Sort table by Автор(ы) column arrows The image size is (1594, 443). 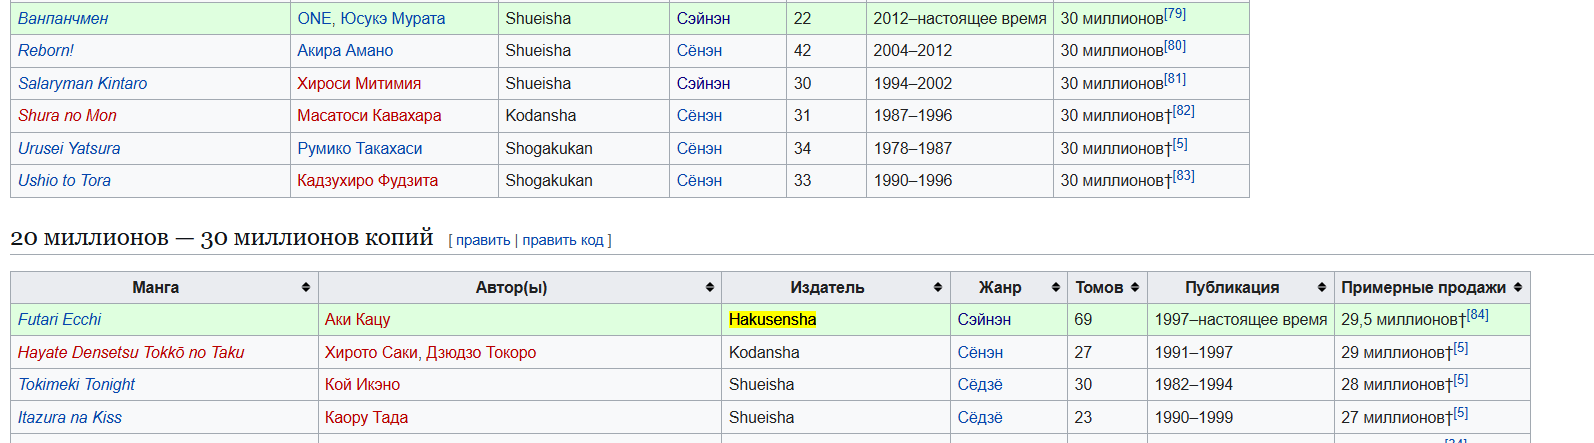tap(710, 288)
